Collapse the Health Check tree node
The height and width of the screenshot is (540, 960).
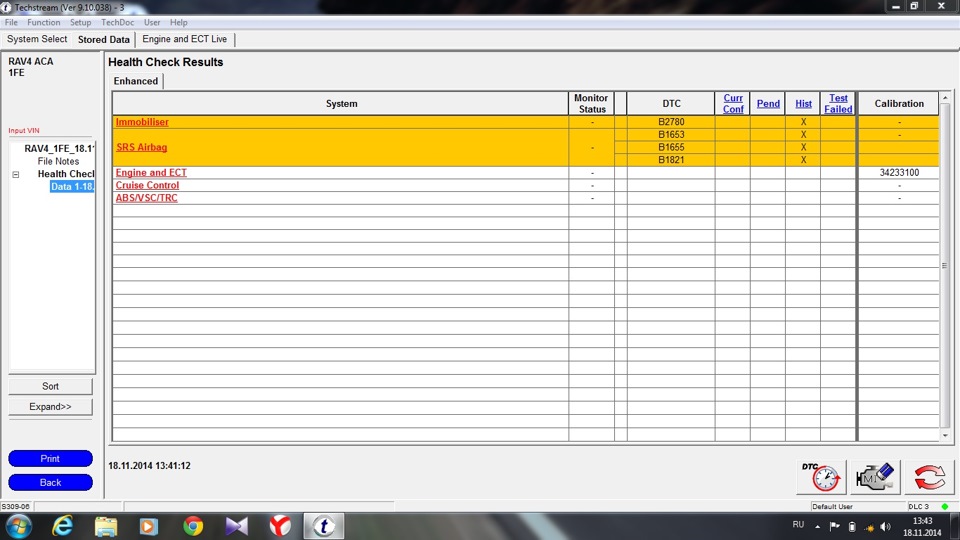[x=16, y=174]
